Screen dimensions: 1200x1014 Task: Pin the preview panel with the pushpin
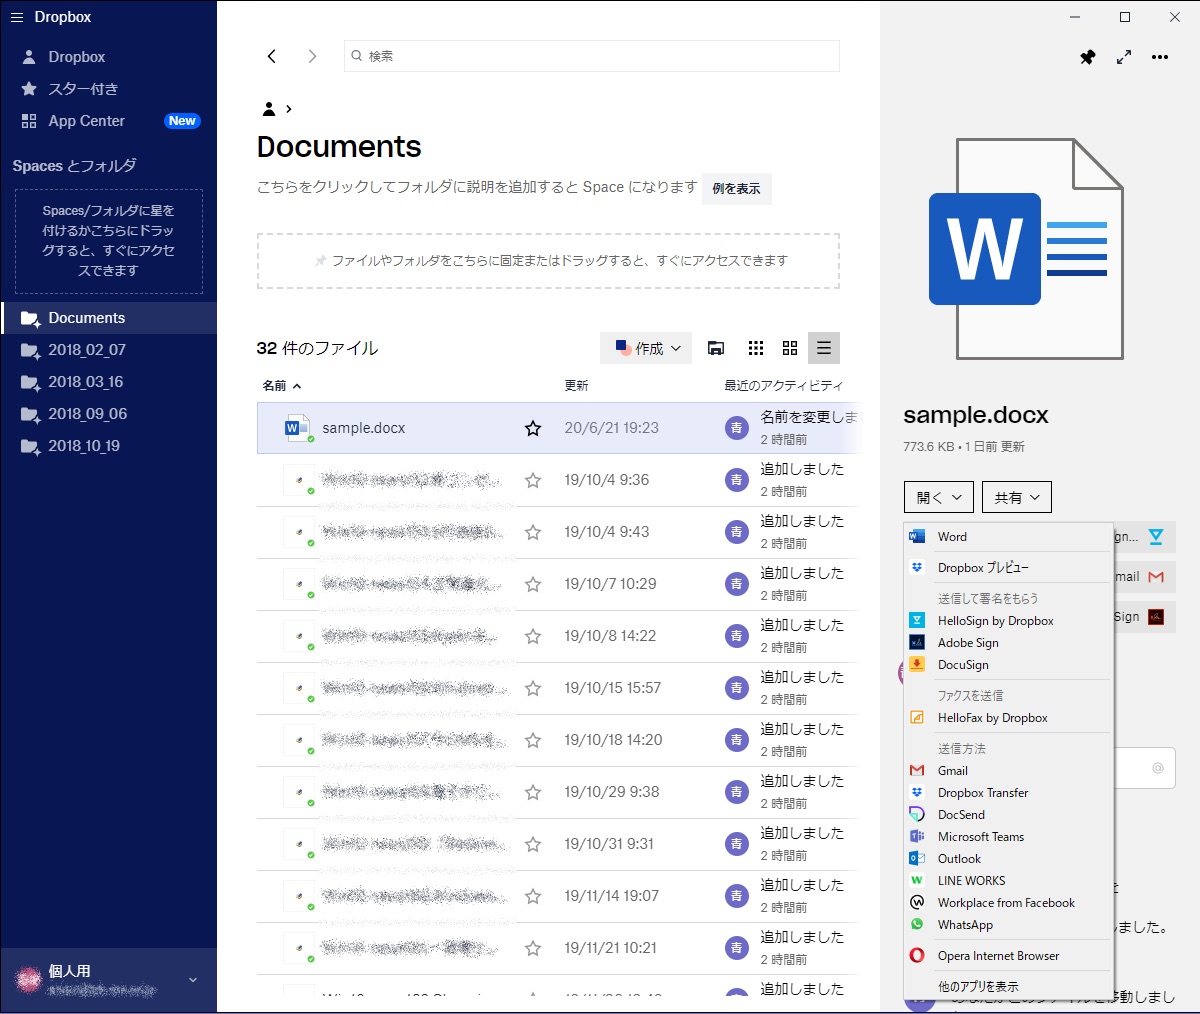tap(1088, 57)
